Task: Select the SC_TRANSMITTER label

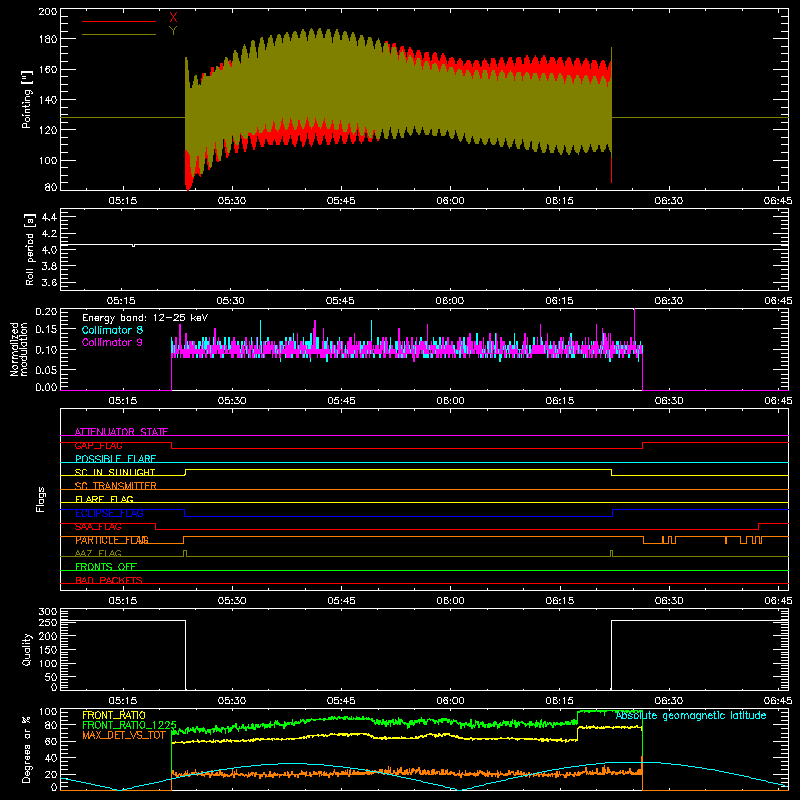Action: click(x=116, y=486)
